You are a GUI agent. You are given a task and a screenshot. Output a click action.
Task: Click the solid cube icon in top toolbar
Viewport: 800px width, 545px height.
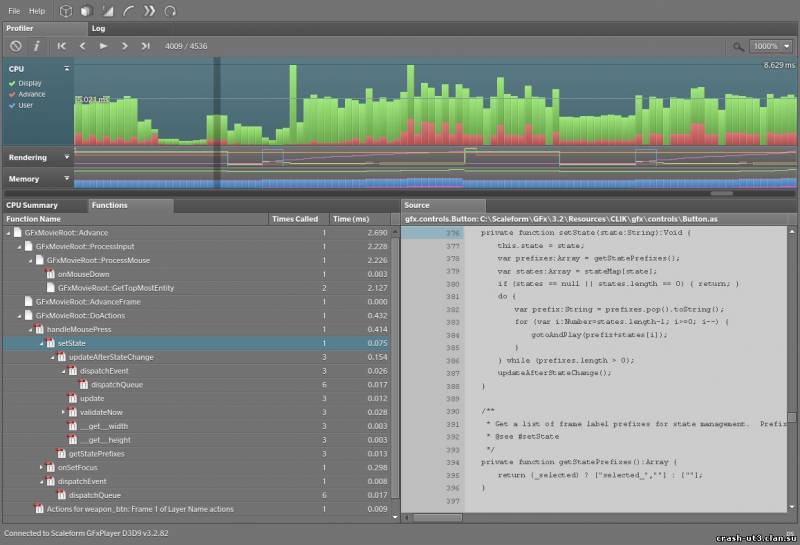(x=87, y=10)
